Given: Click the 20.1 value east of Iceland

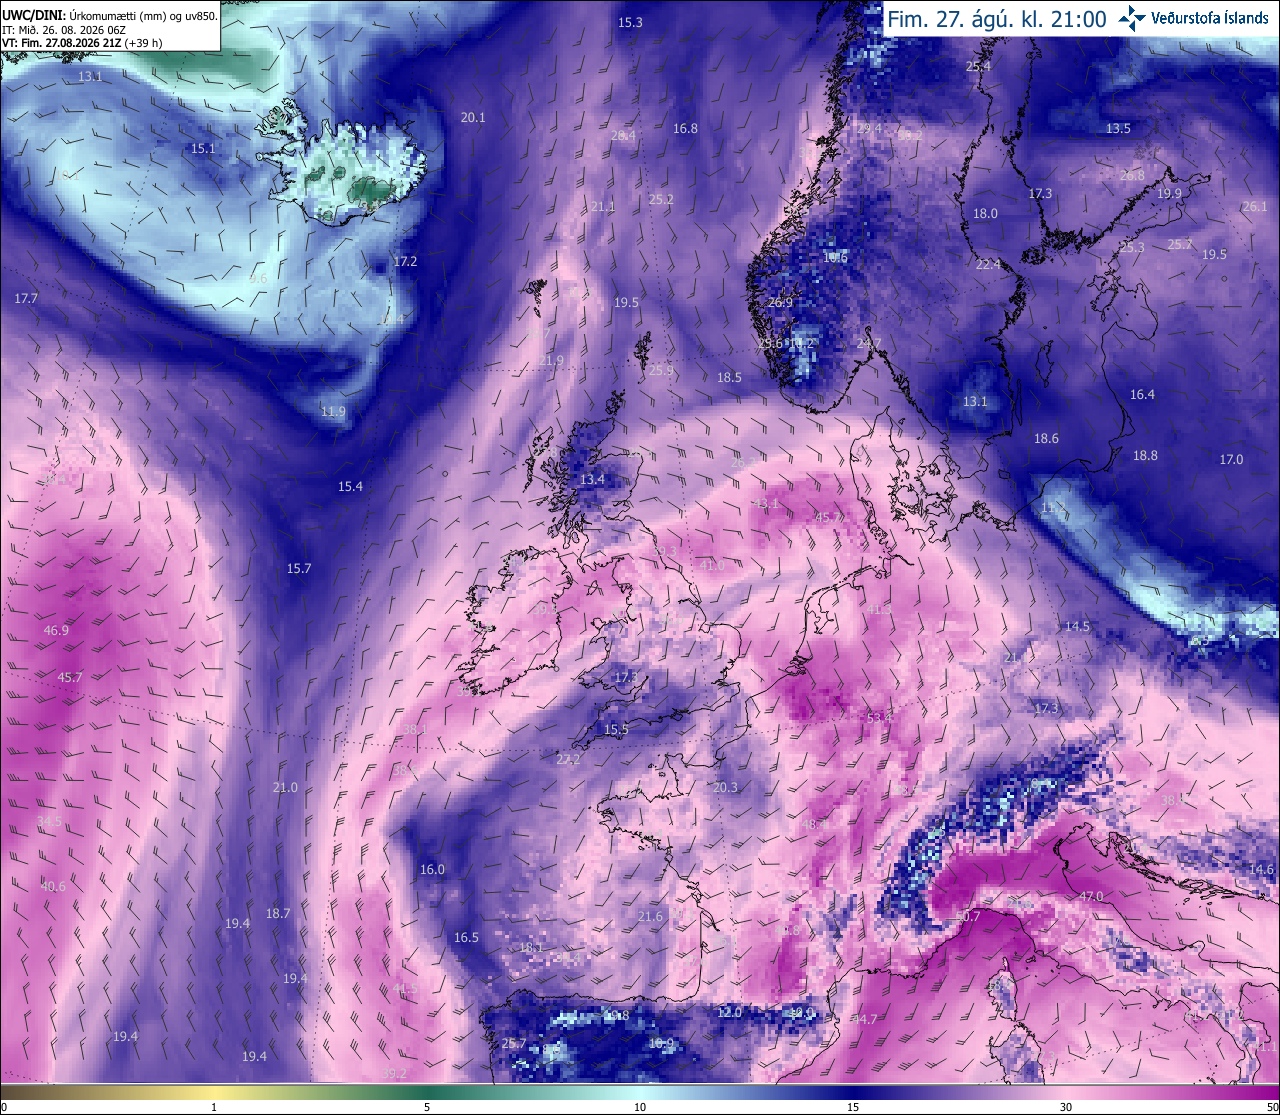Looking at the screenshot, I should [473, 117].
